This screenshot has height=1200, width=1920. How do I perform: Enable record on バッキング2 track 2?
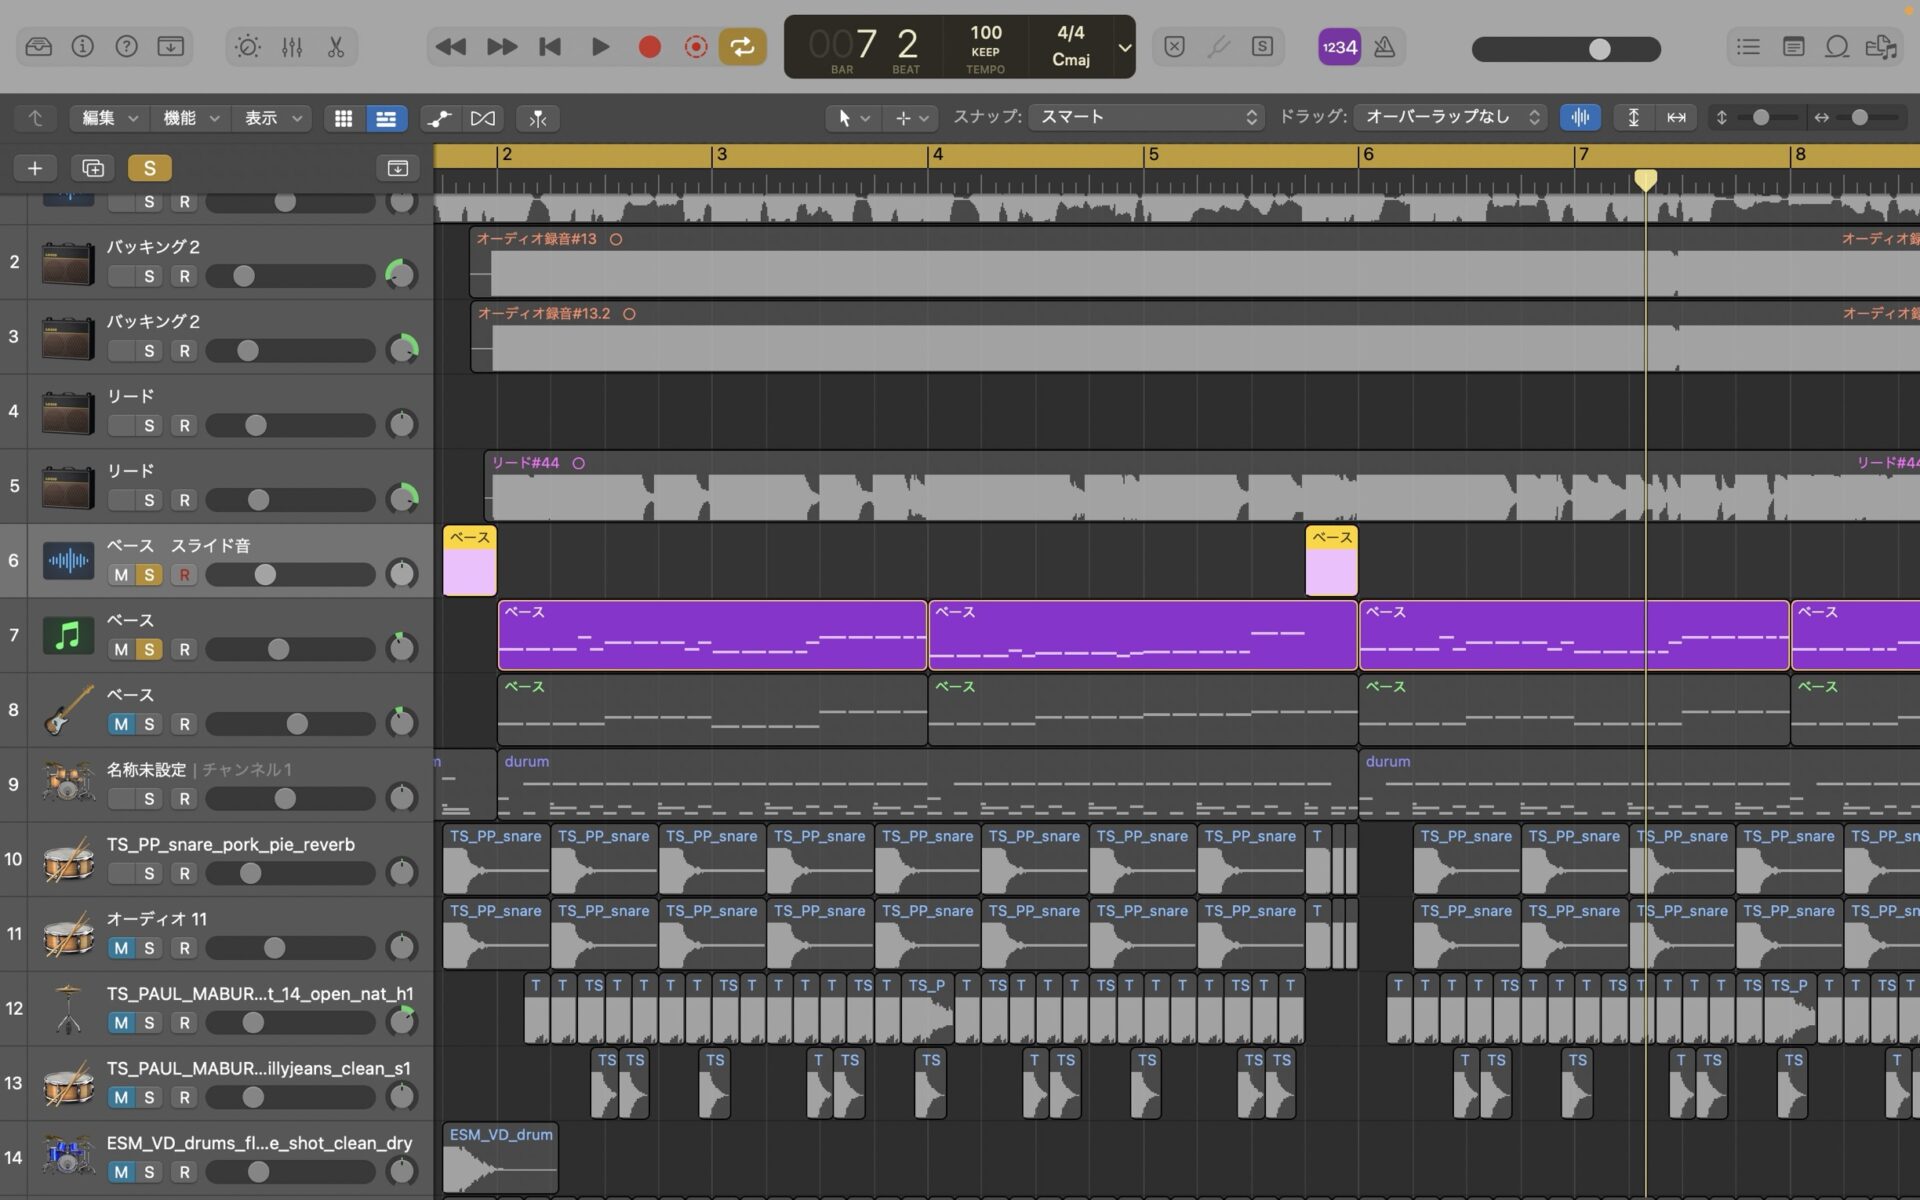tap(184, 276)
